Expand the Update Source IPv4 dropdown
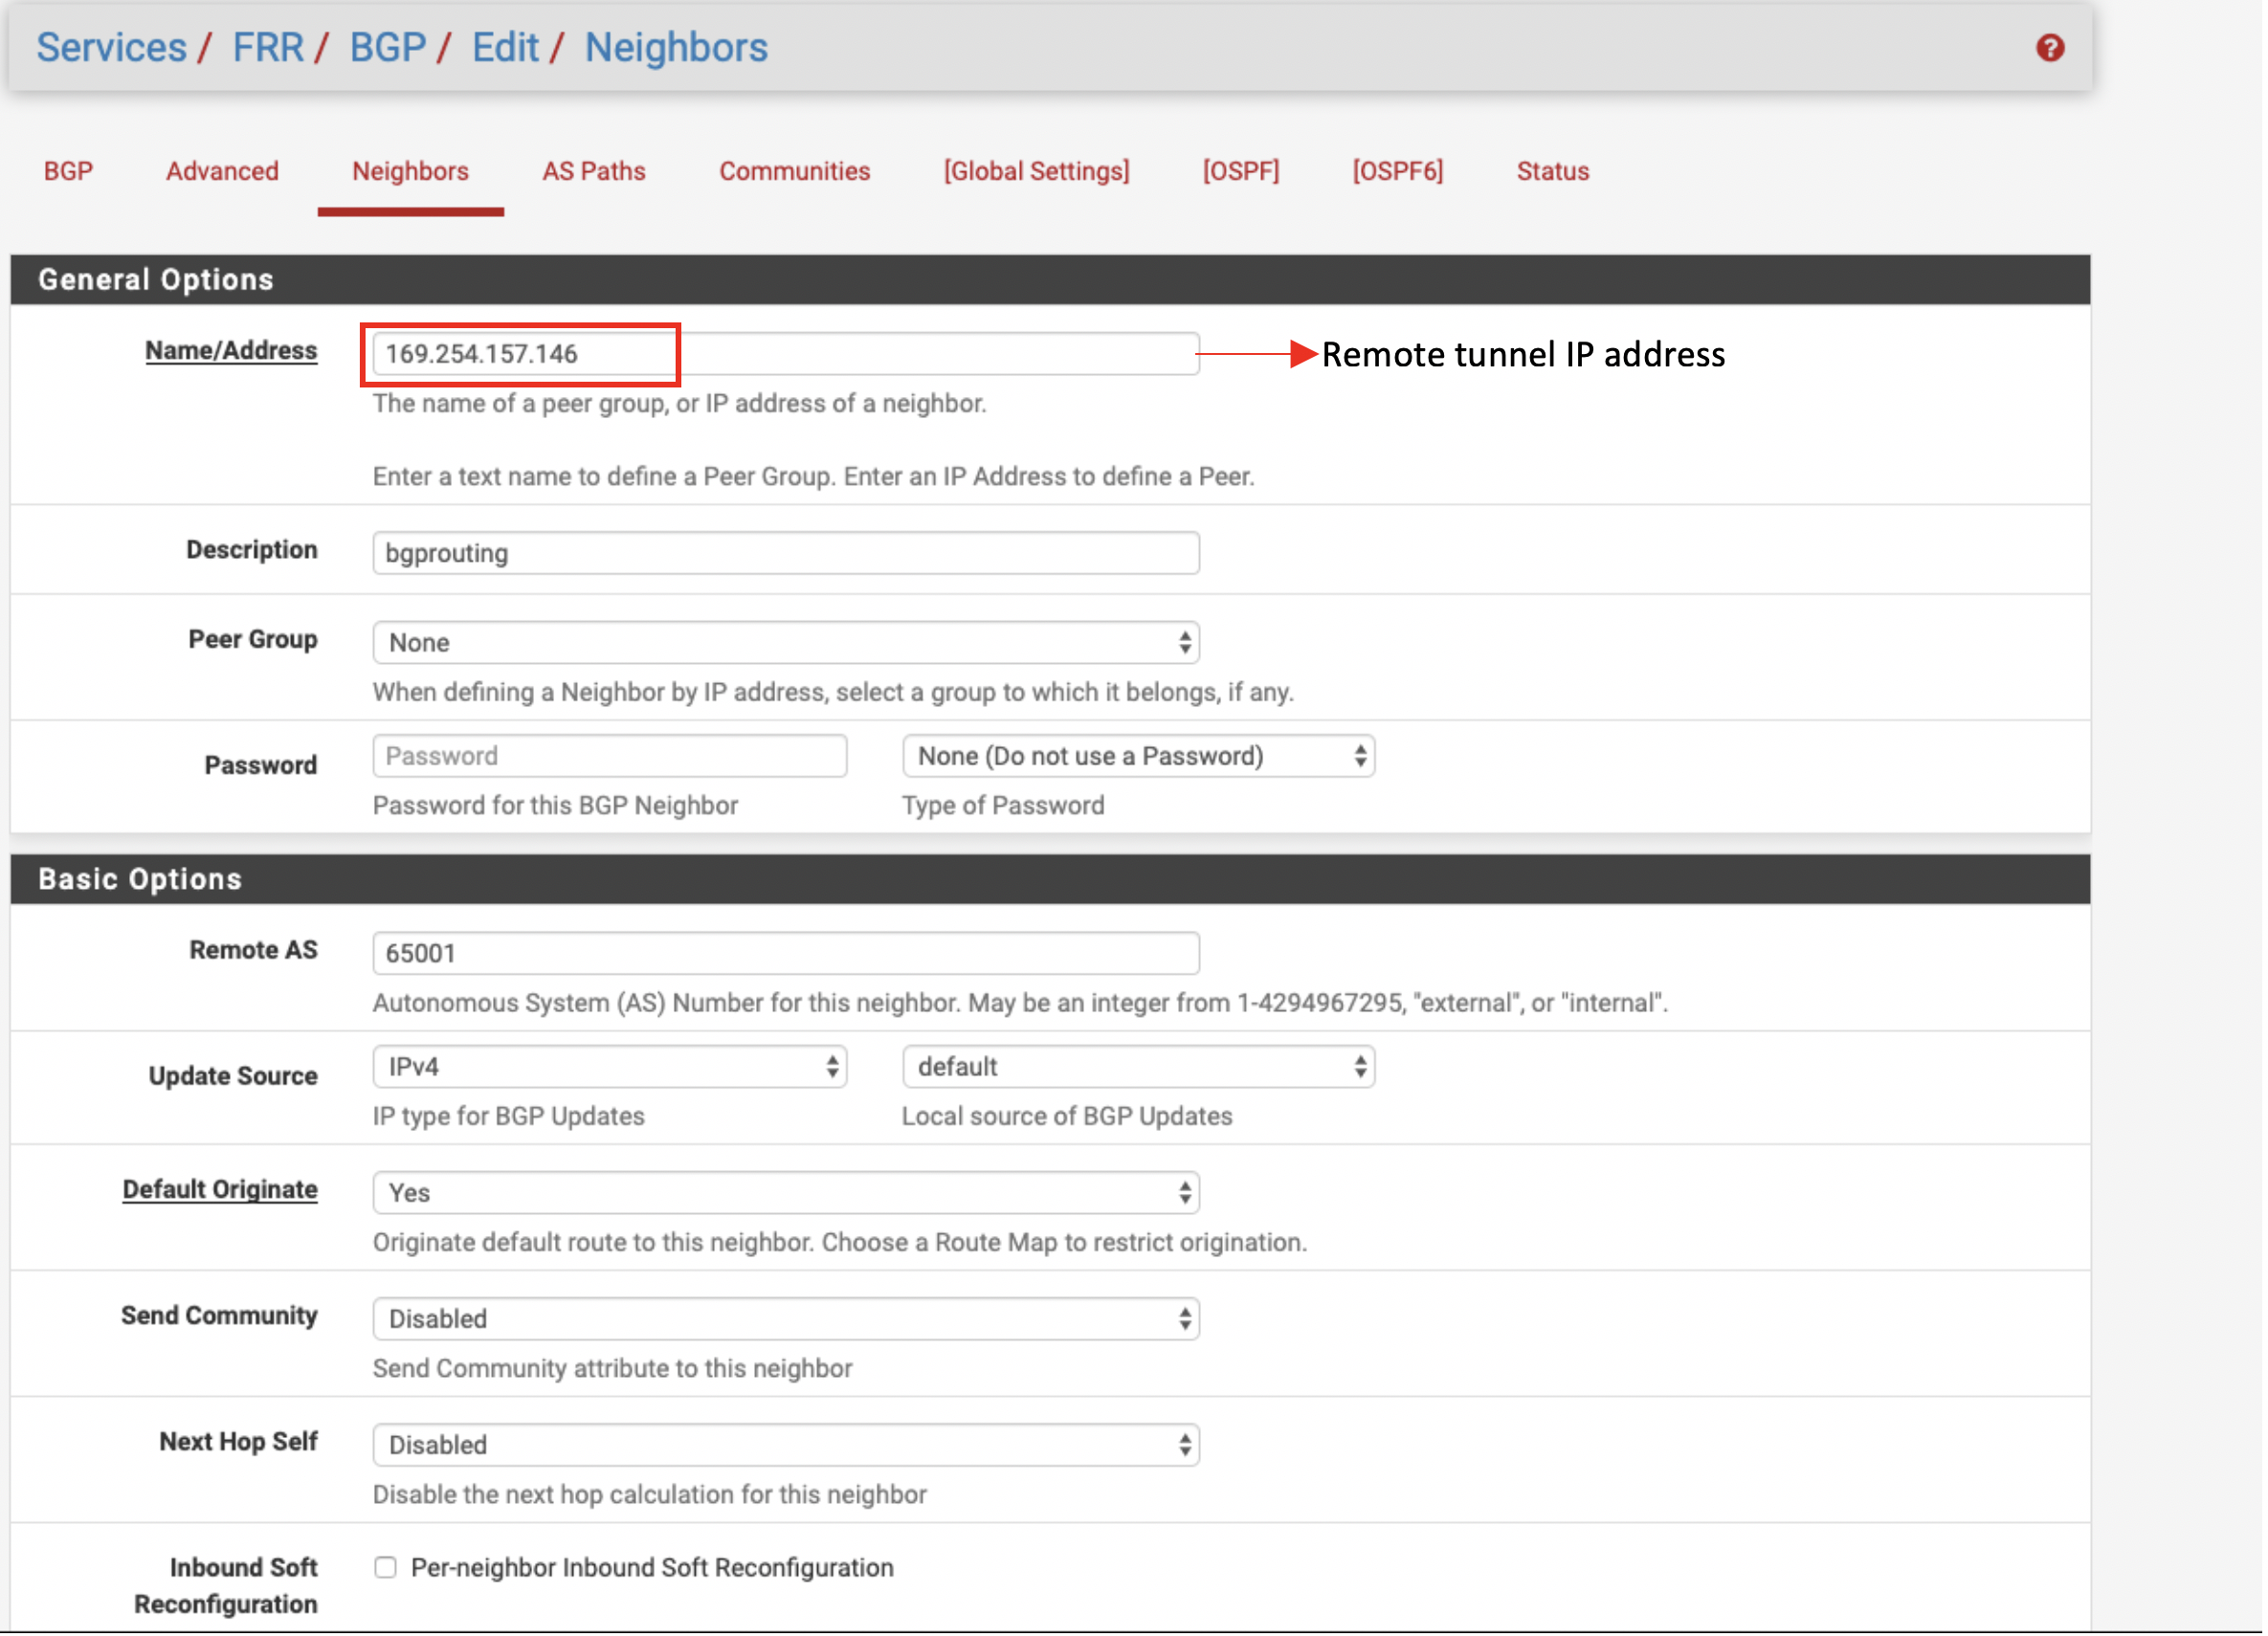 (610, 1068)
